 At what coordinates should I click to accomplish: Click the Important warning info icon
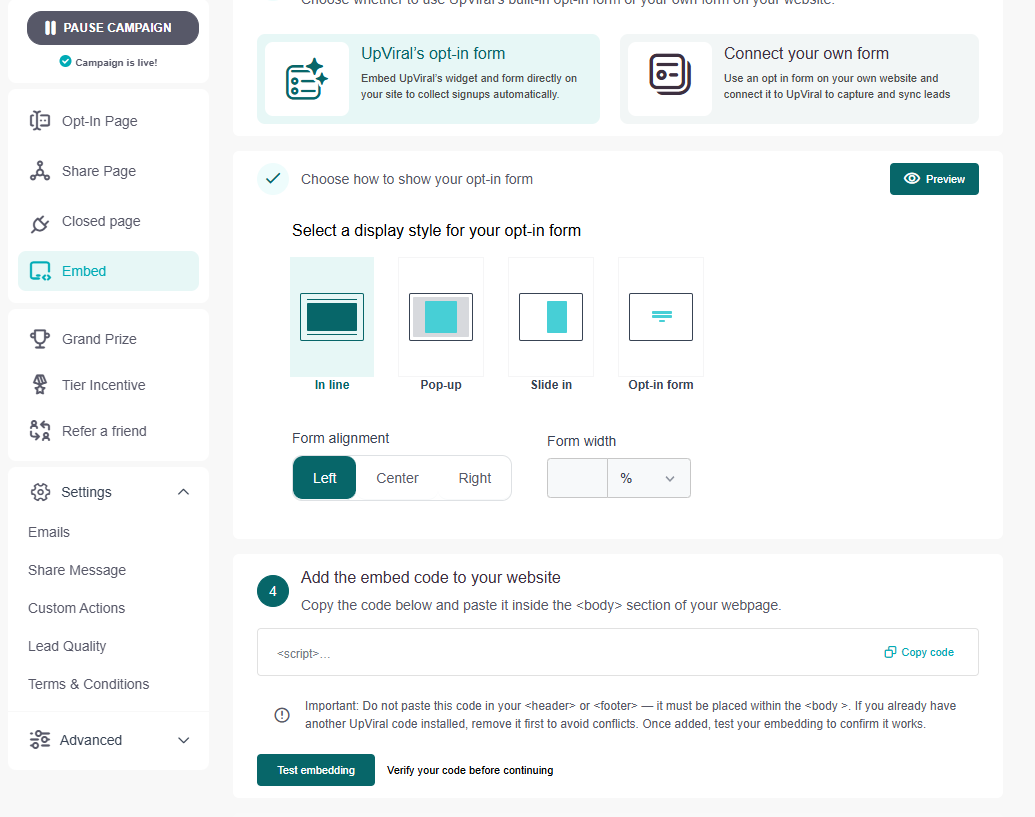click(282, 715)
